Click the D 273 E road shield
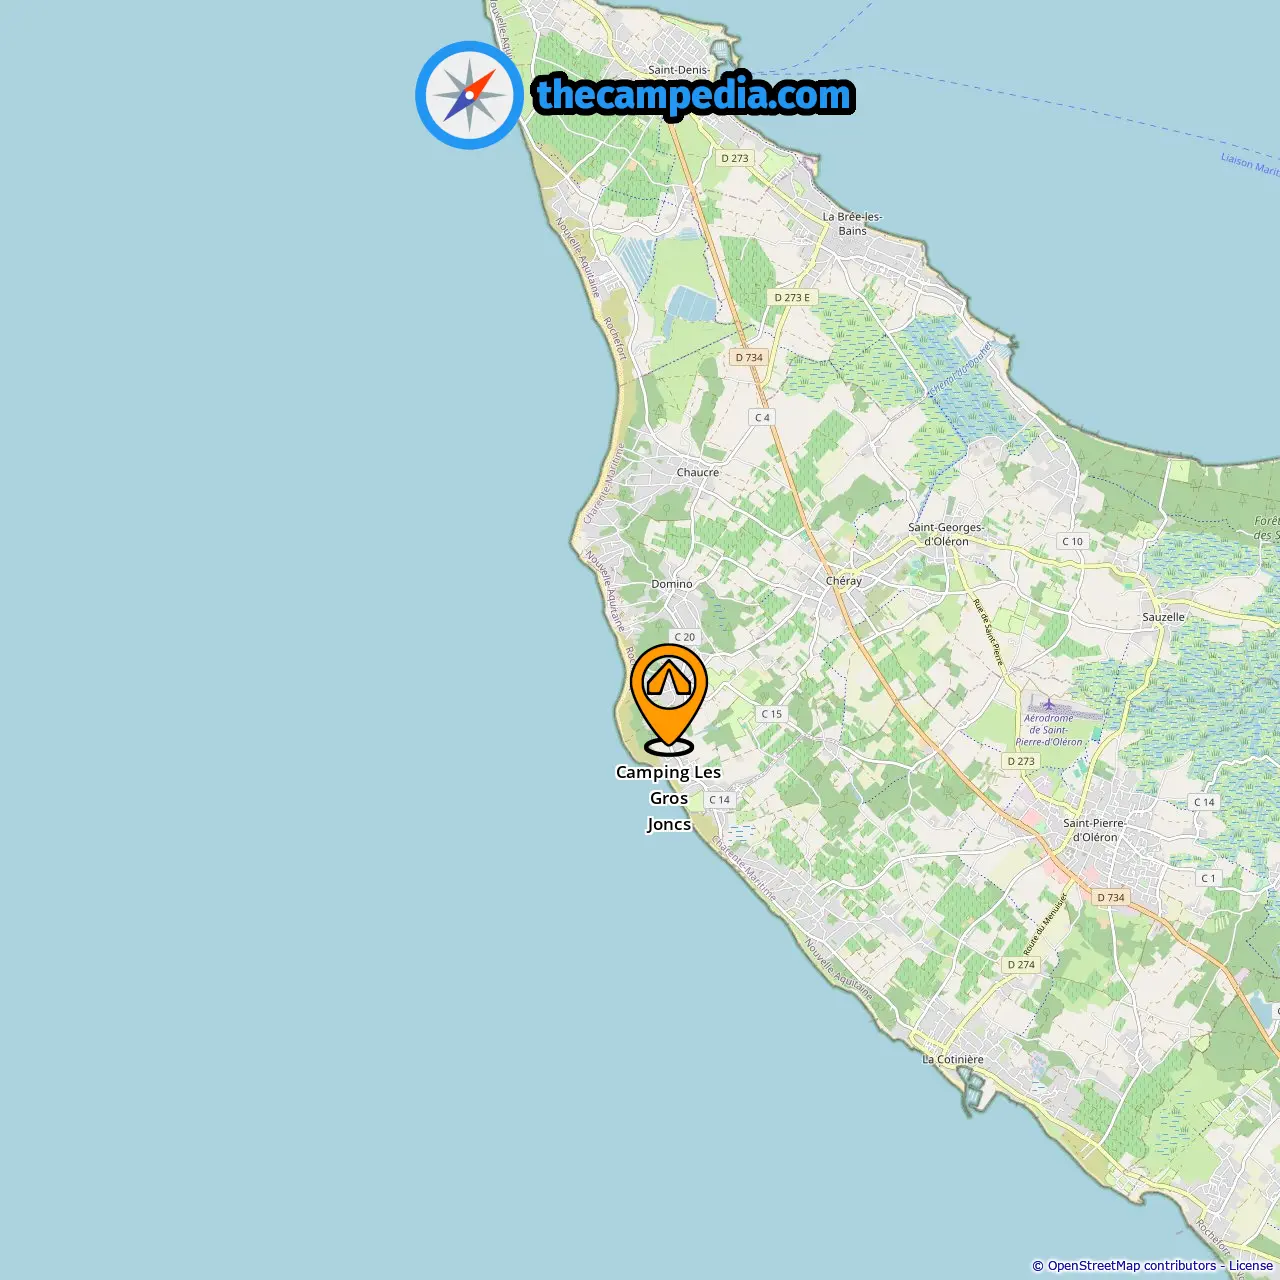Viewport: 1280px width, 1280px height. pos(793,297)
